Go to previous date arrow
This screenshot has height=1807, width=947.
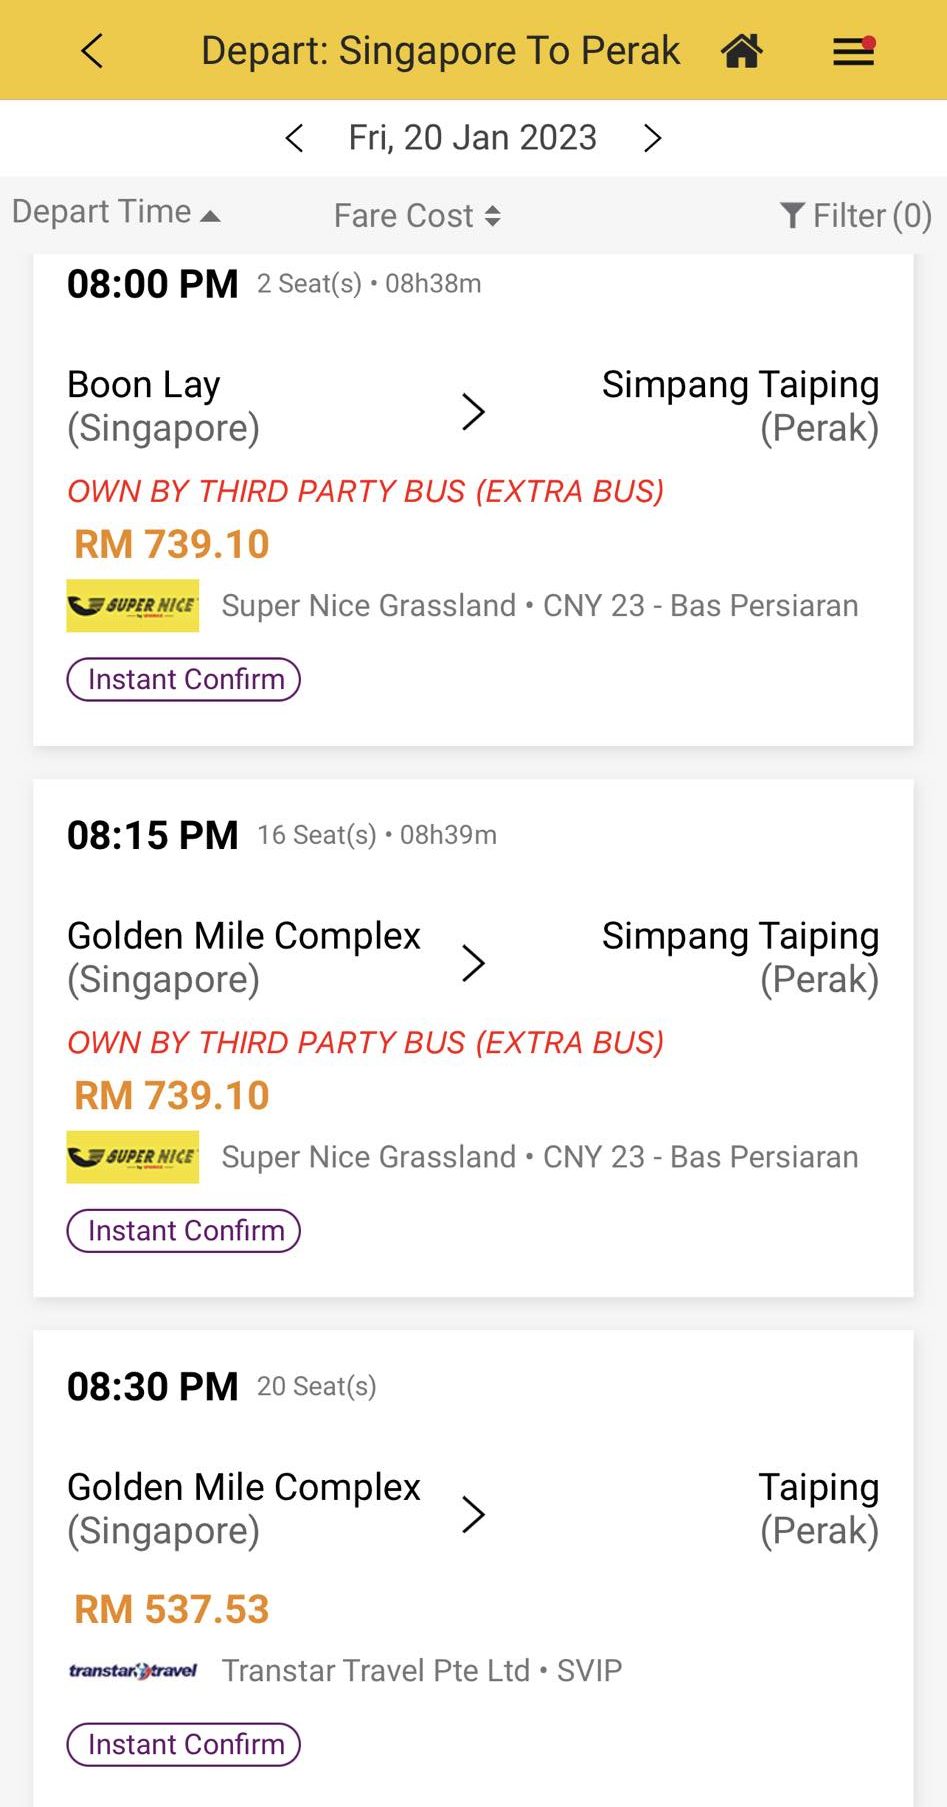click(294, 138)
